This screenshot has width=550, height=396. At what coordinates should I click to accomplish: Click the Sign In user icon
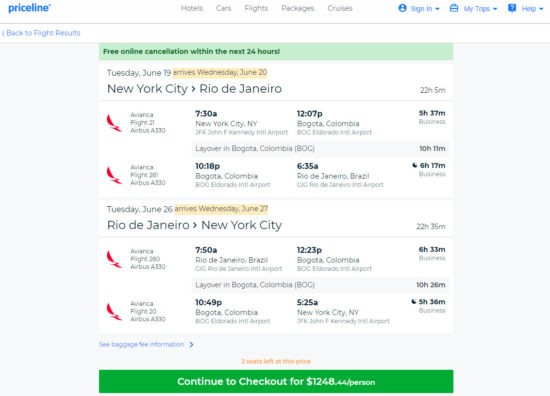[x=402, y=8]
